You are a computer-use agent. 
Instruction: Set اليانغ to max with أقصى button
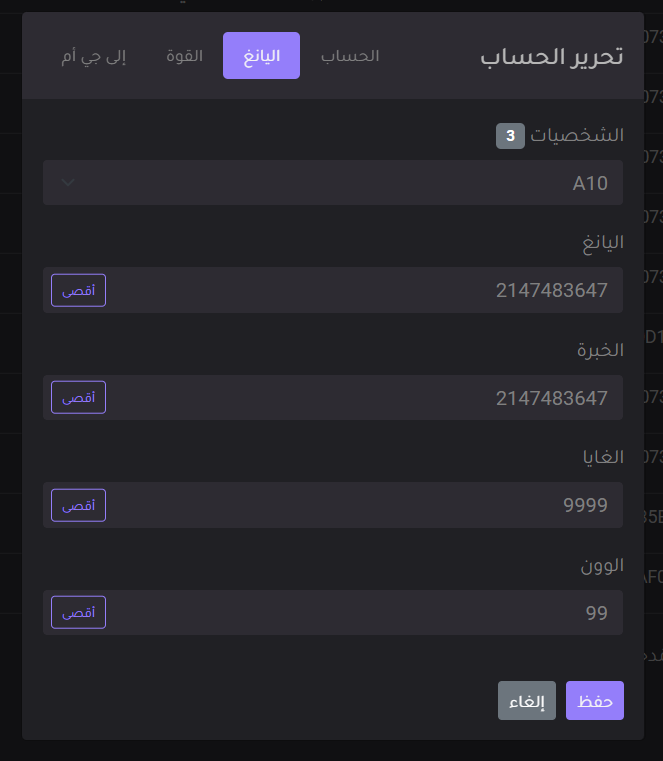(79, 290)
